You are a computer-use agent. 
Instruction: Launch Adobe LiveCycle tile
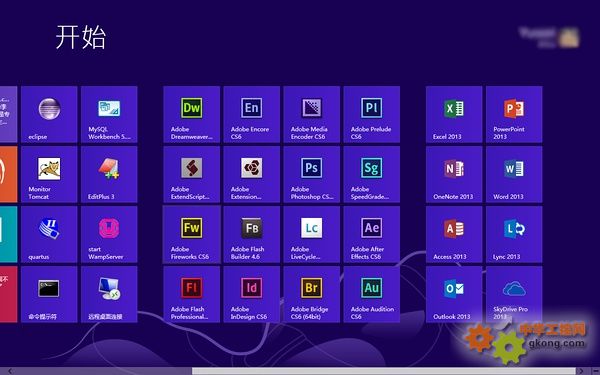[x=311, y=234]
